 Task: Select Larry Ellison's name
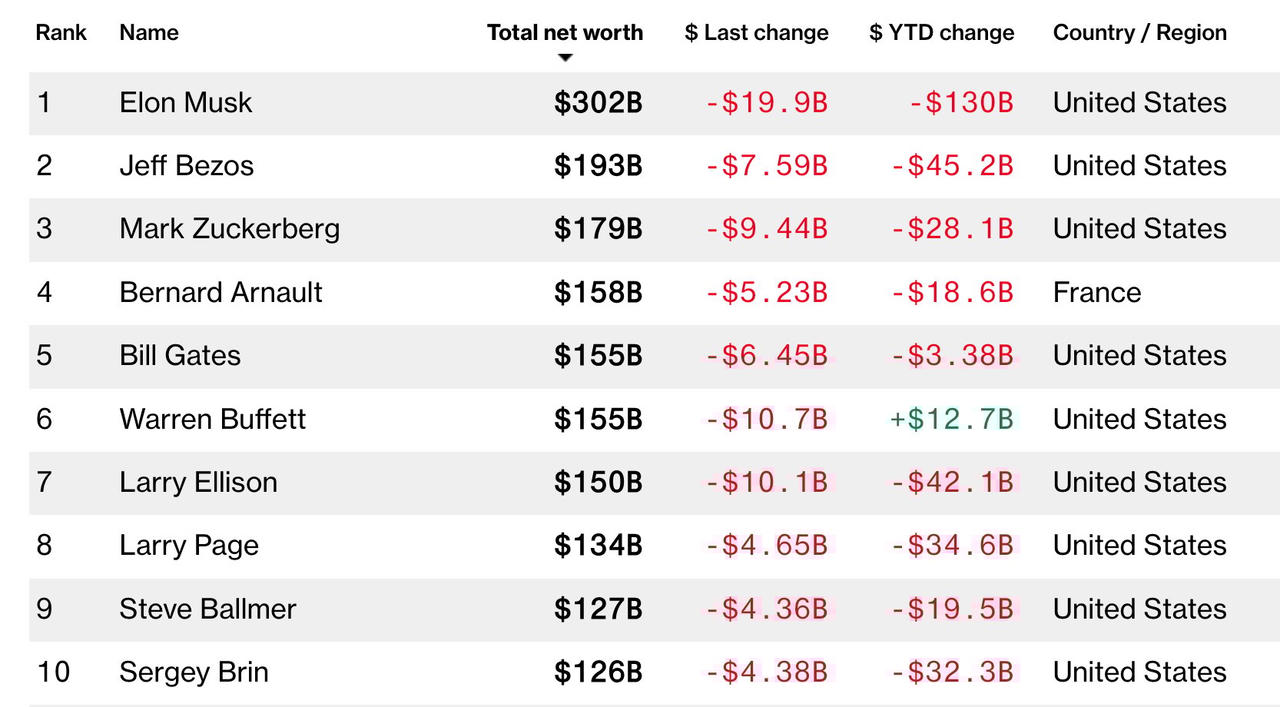(198, 483)
